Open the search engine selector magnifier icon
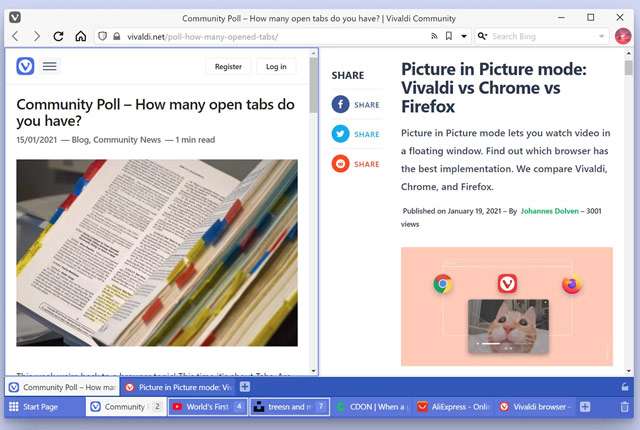 (482, 36)
